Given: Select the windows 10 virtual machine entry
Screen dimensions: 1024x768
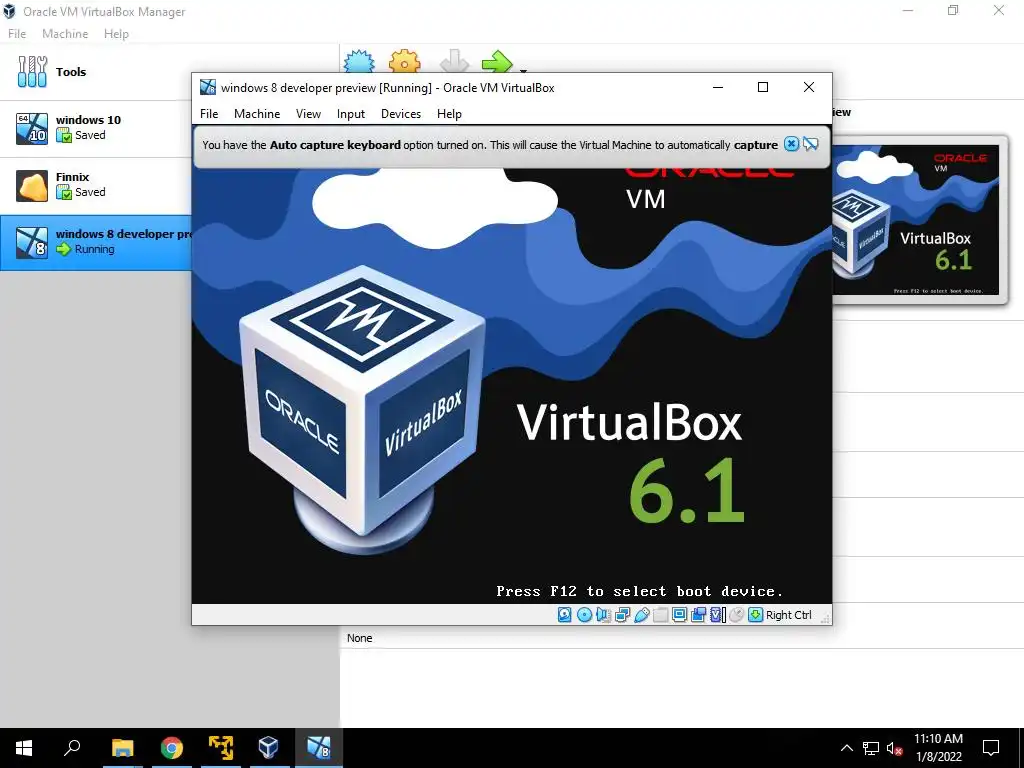Looking at the screenshot, I should tap(95, 128).
